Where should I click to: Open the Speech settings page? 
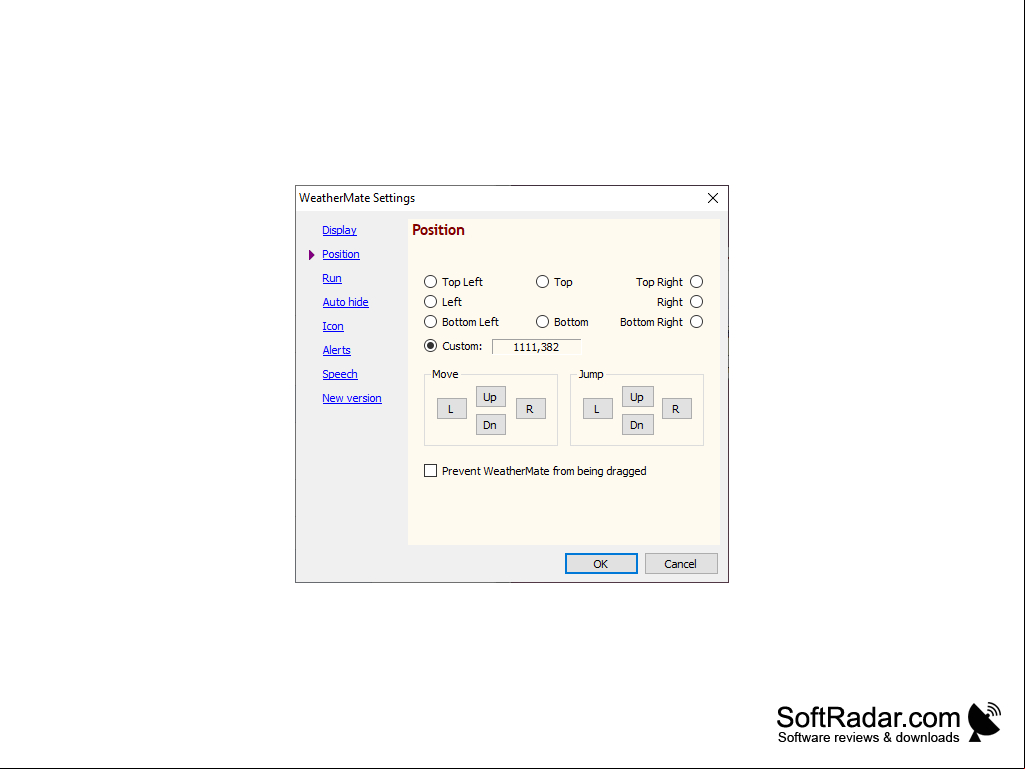point(340,374)
